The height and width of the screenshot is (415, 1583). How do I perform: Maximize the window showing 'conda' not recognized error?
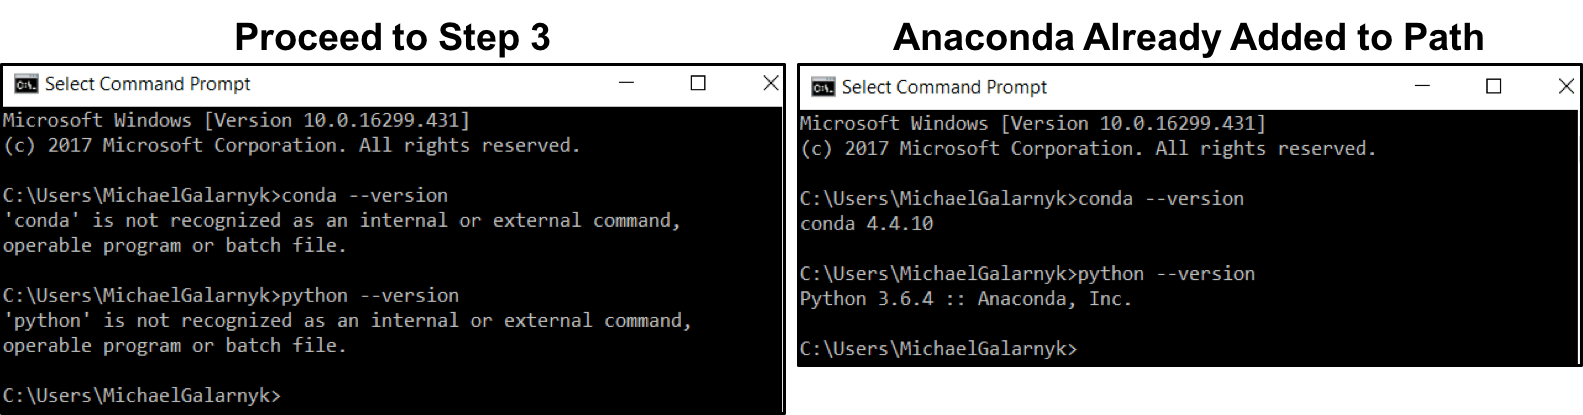pyautogui.click(x=698, y=83)
